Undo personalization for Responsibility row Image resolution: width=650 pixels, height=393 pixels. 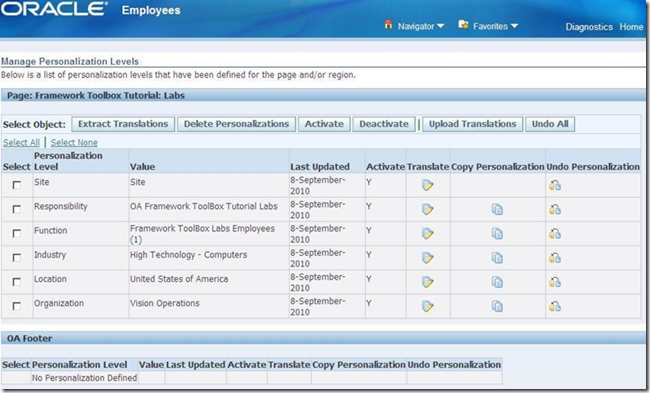coord(555,209)
